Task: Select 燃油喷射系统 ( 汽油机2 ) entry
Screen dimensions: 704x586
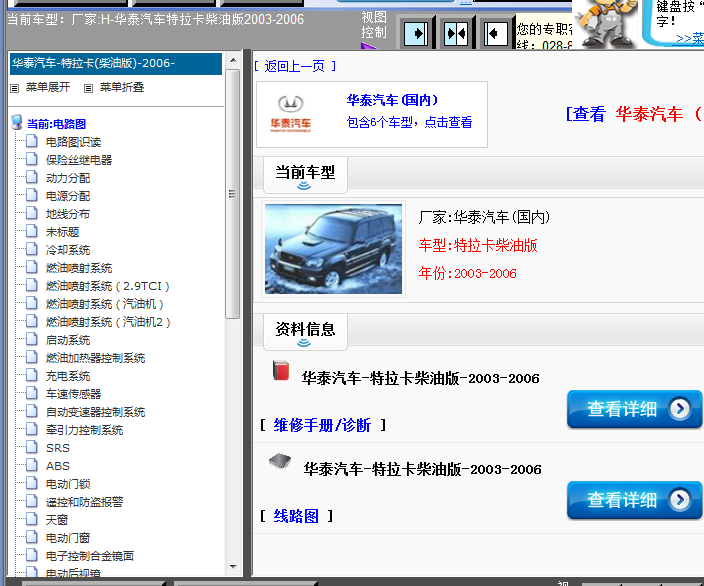Action: [108, 322]
